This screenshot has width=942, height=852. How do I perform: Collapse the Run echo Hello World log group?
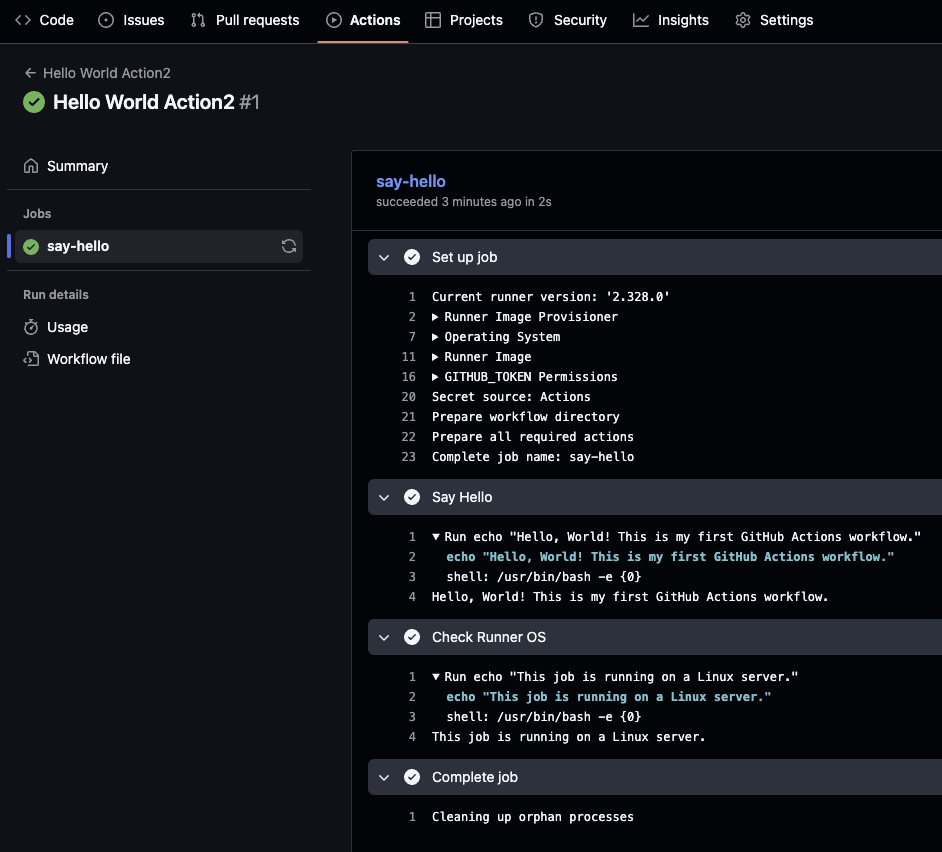coord(436,537)
